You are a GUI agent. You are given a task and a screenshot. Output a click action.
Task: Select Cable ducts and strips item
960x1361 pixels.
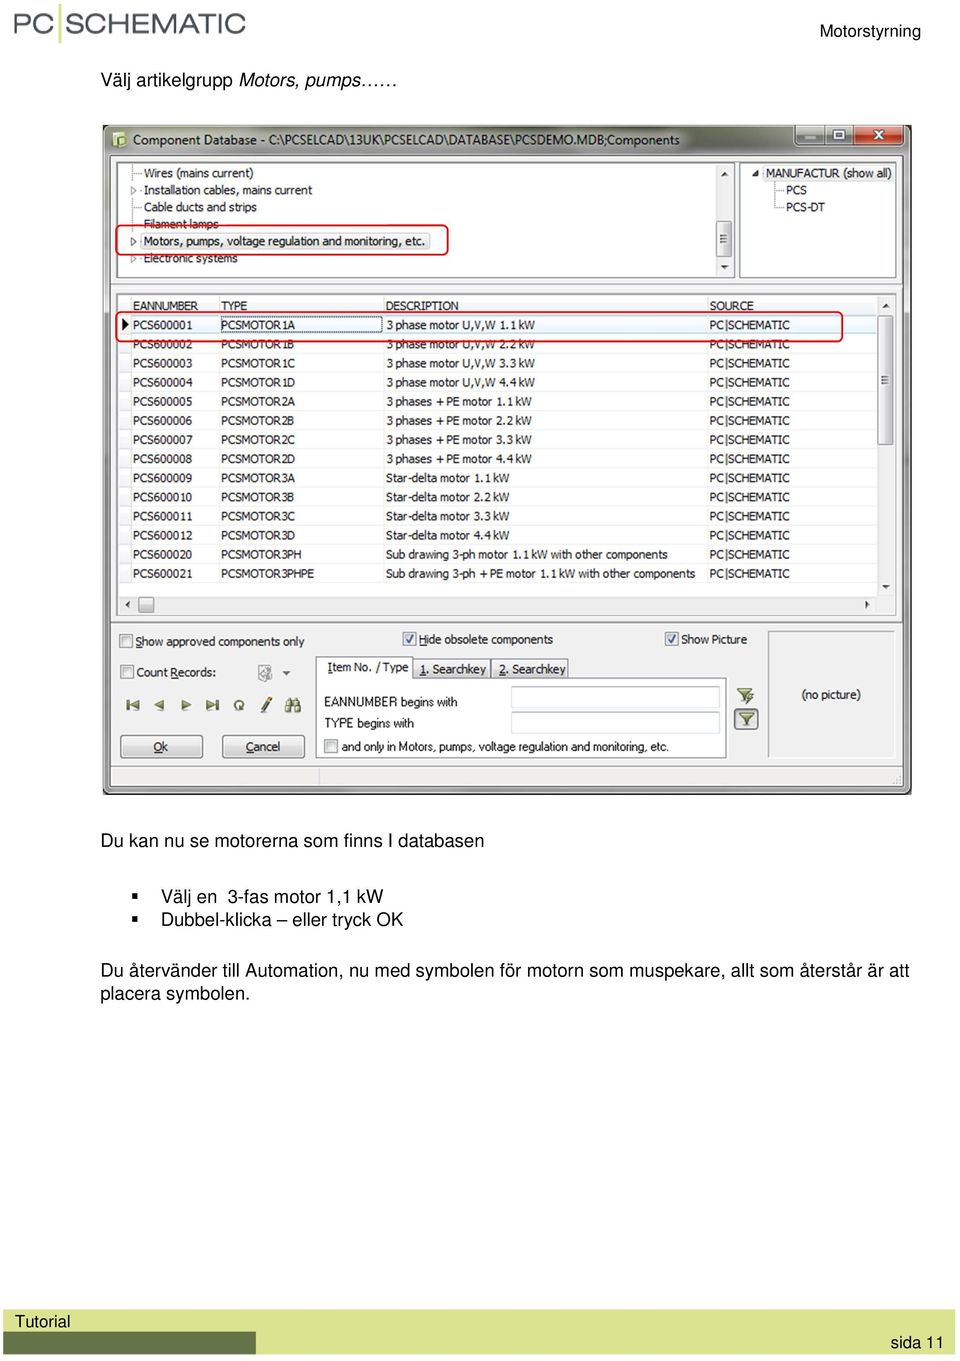tap(200, 207)
